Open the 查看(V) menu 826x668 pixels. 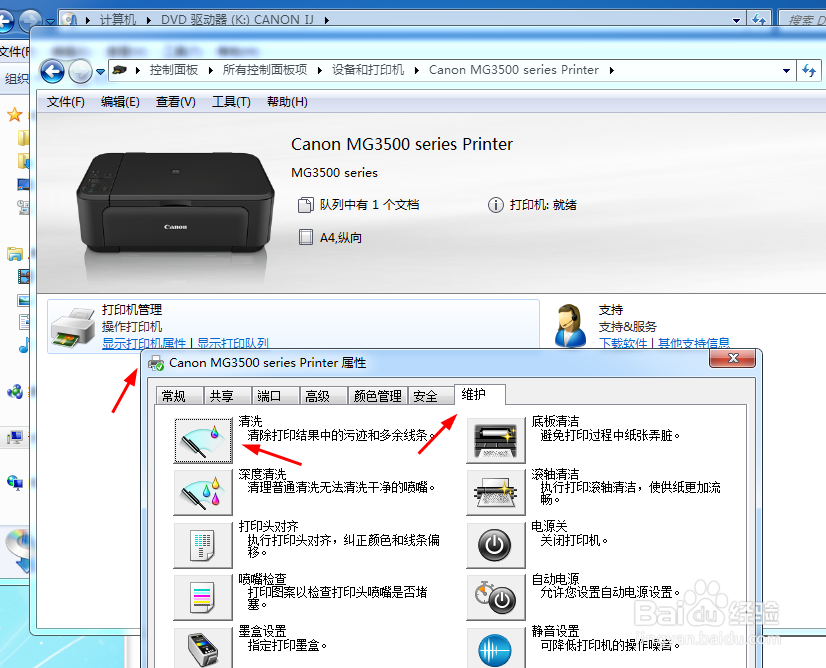pyautogui.click(x=175, y=102)
